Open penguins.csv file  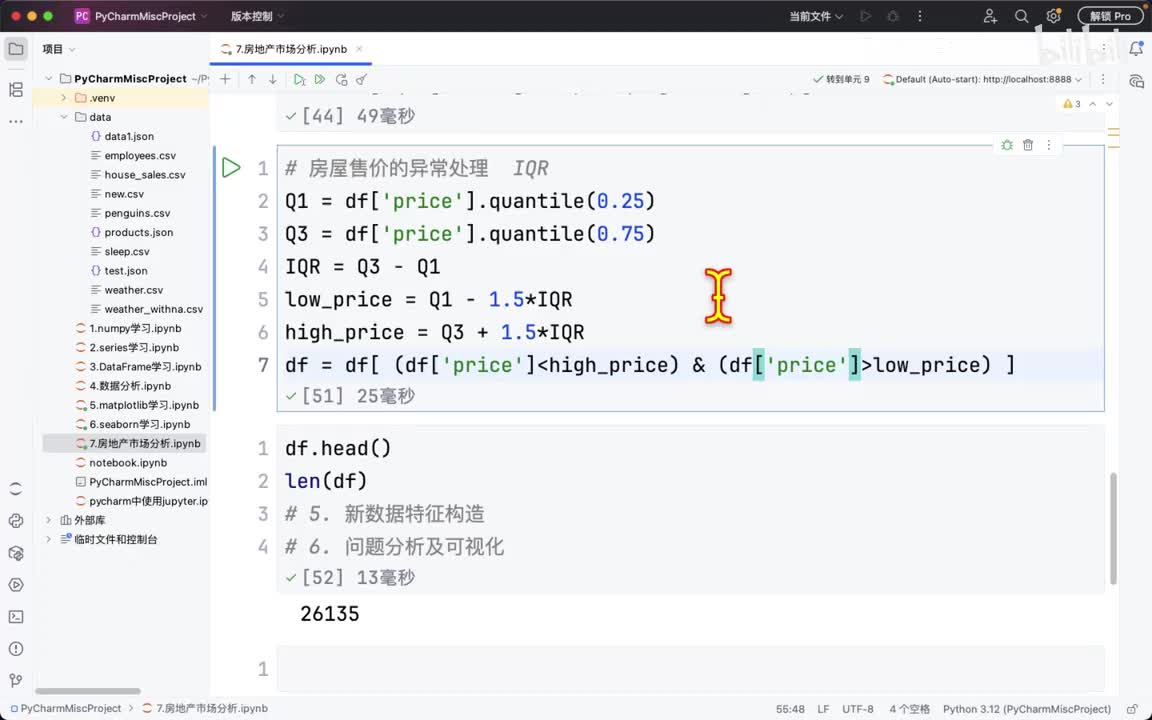137,213
